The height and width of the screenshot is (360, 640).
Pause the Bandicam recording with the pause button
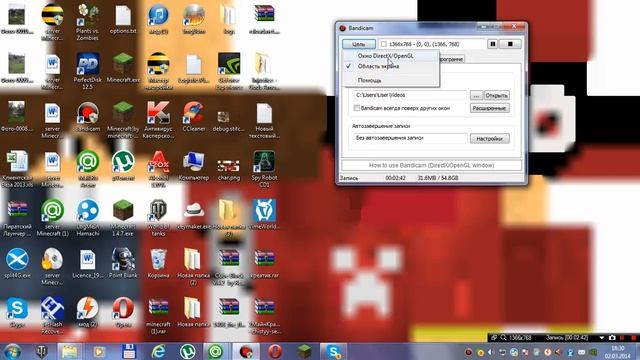click(x=492, y=44)
